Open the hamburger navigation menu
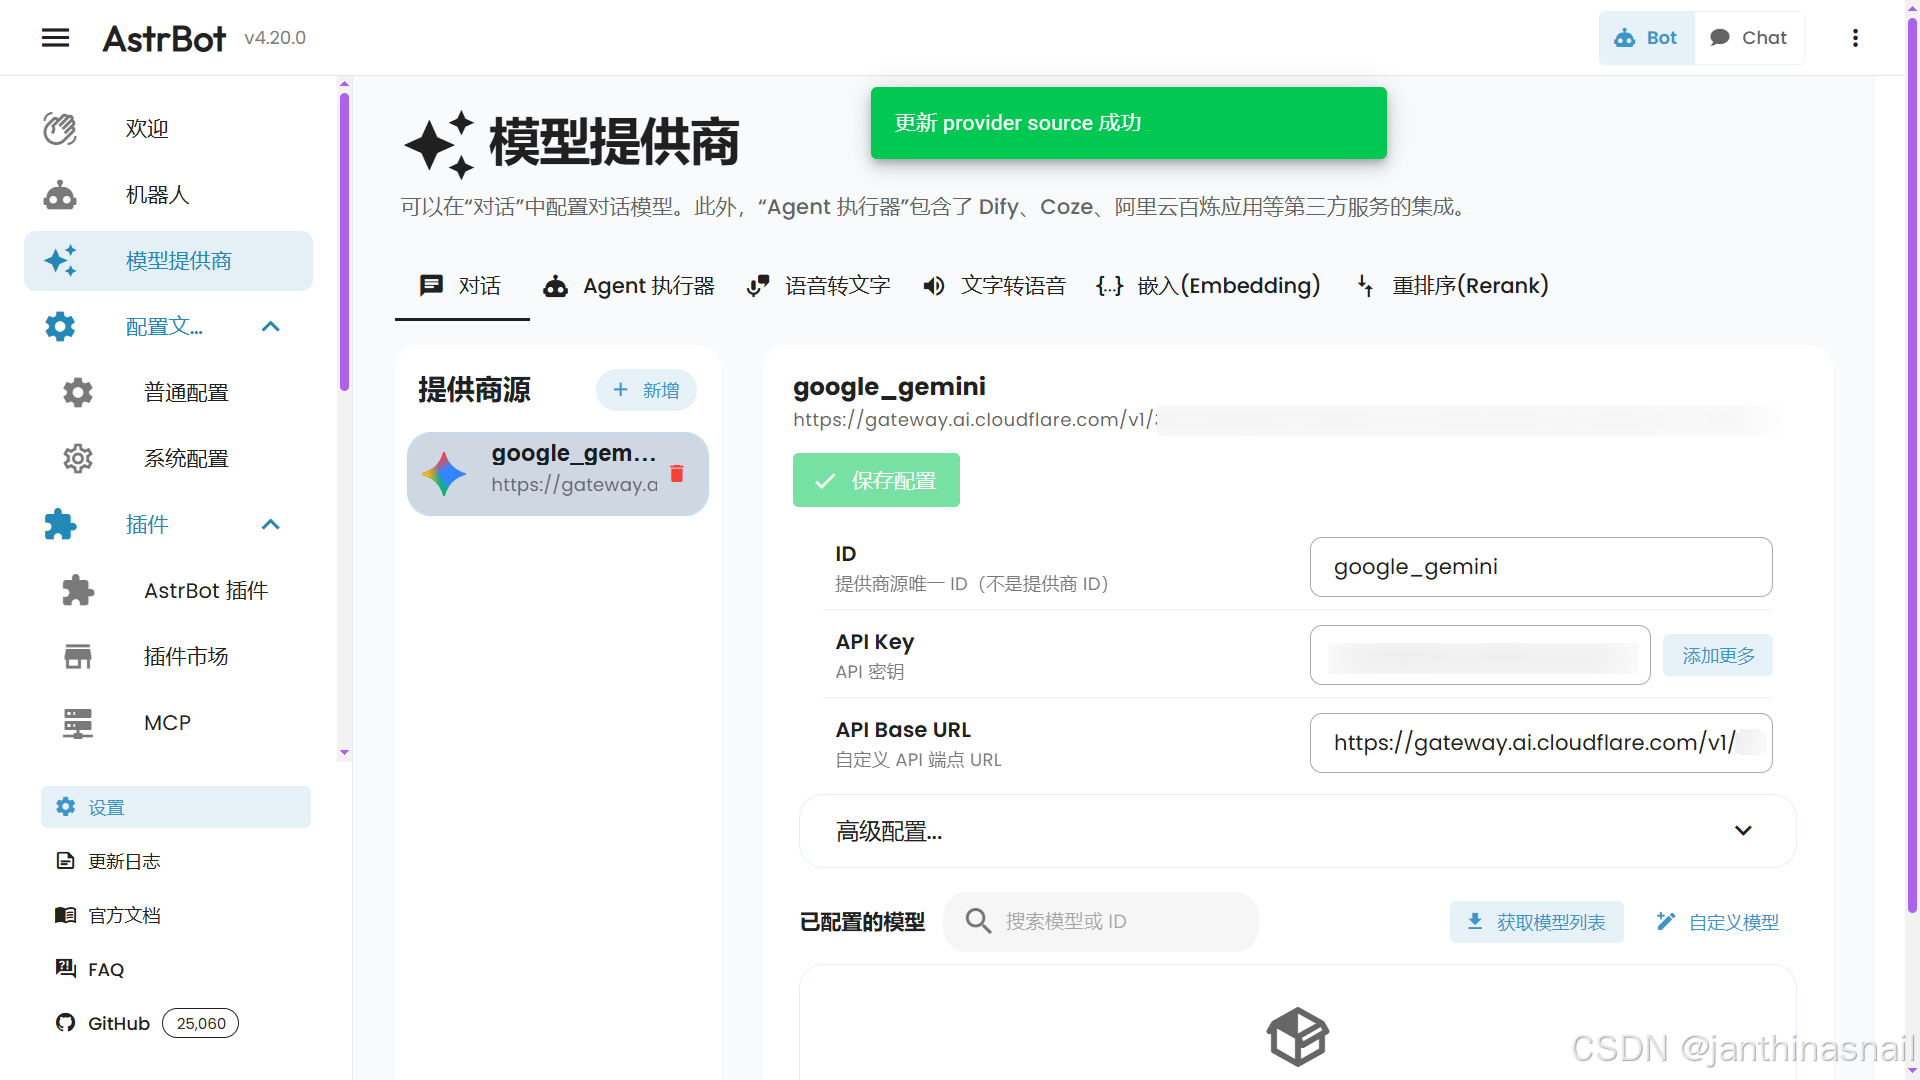This screenshot has width=1920, height=1080. click(55, 38)
